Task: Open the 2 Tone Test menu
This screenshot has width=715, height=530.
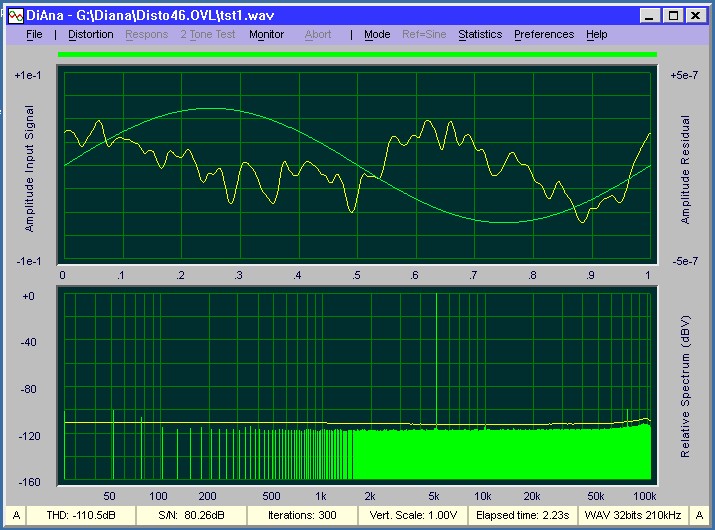Action: (208, 34)
